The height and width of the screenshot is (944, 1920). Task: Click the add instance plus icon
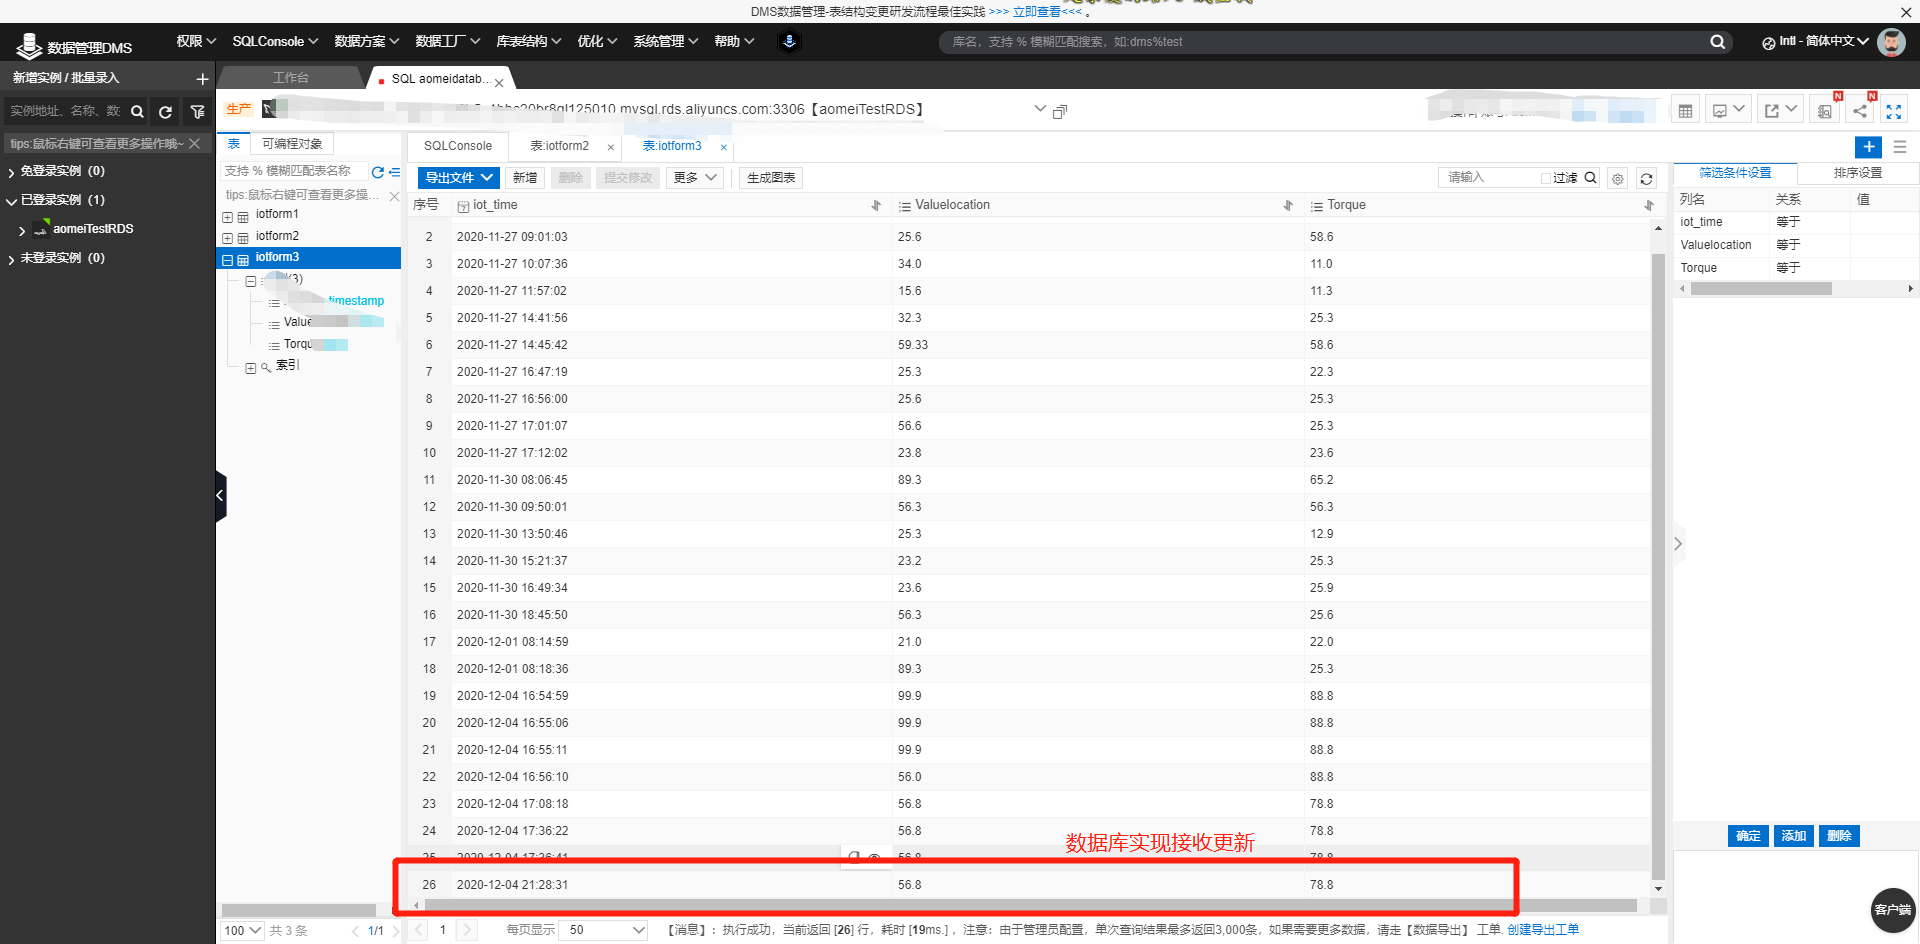click(202, 79)
